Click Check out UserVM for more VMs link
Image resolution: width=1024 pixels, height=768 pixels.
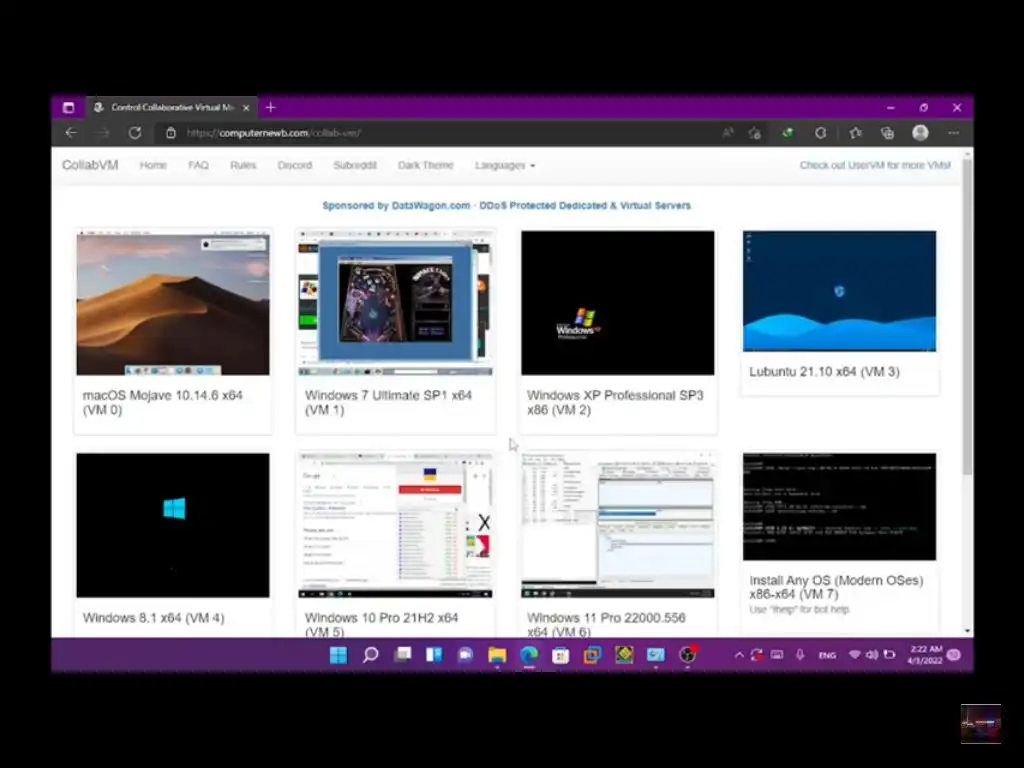pos(875,165)
